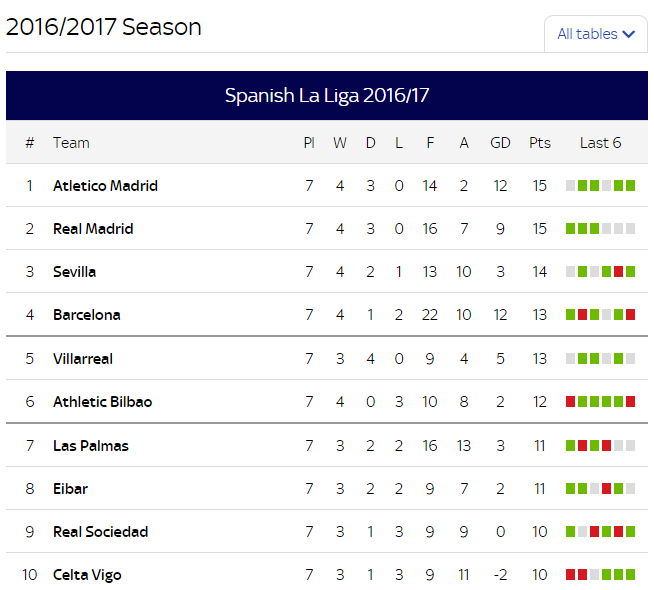
Task: Open the Eibar team link
Action: (70, 489)
